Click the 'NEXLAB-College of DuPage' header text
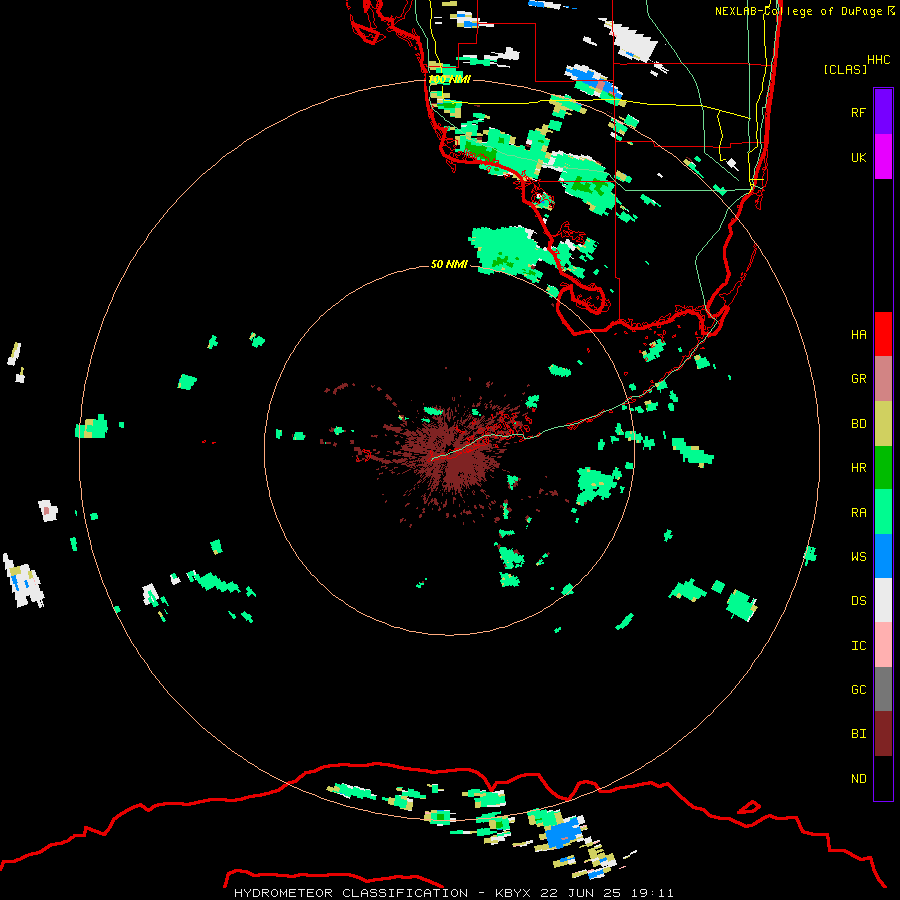The image size is (900, 900). 798,11
